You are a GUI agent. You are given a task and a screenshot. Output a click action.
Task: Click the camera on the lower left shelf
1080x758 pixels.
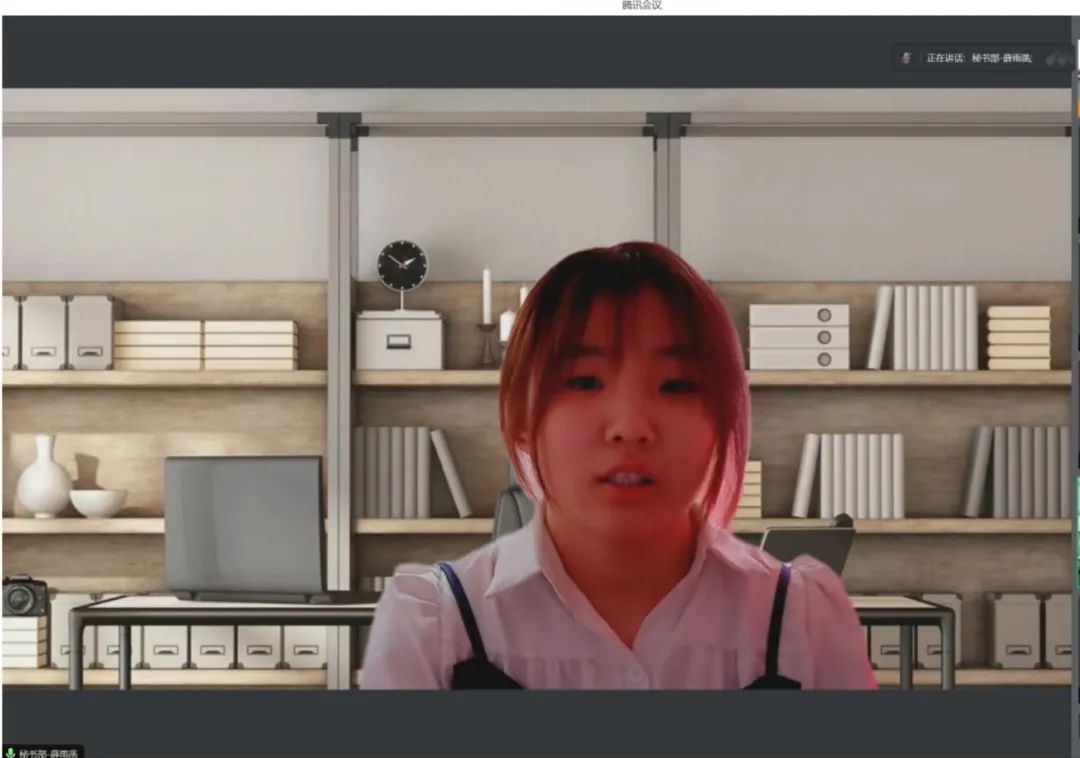coord(24,596)
